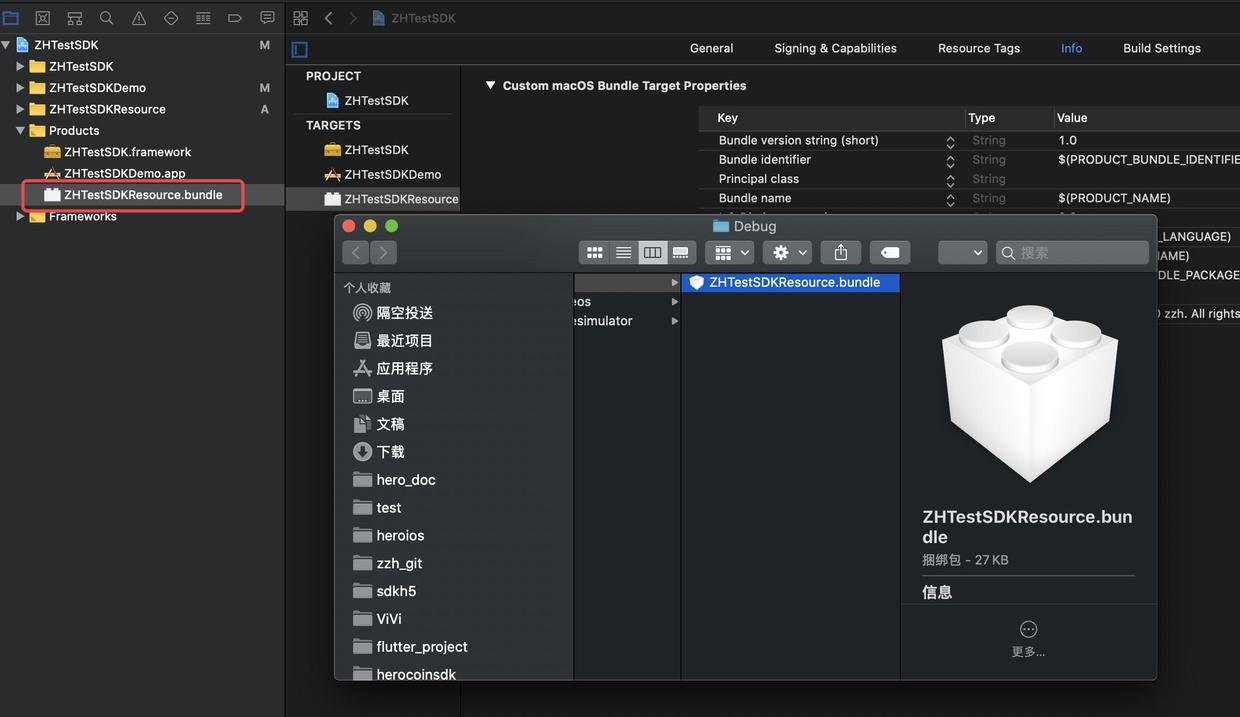Screen dimensions: 1240x717
Task: Open Finder action gear menu
Action: (x=789, y=252)
